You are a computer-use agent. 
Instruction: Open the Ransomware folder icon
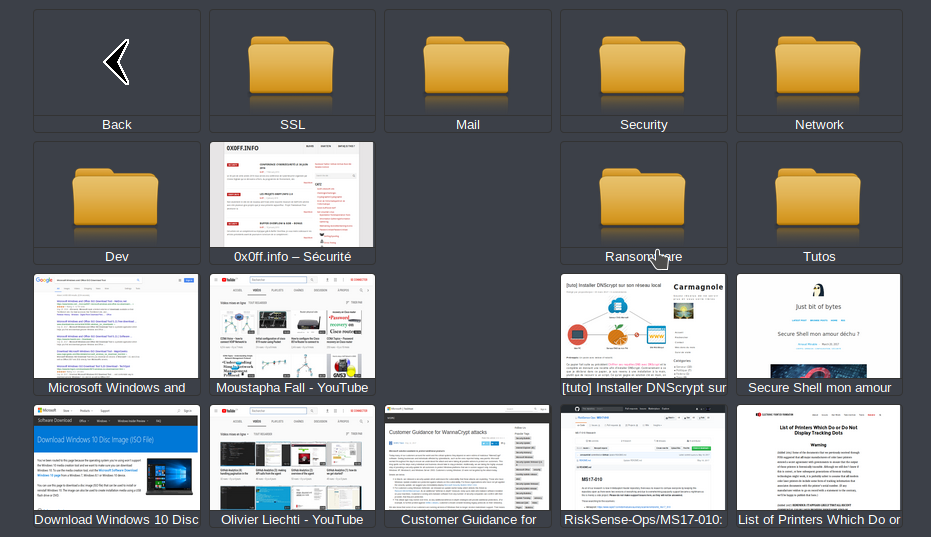[x=642, y=197]
